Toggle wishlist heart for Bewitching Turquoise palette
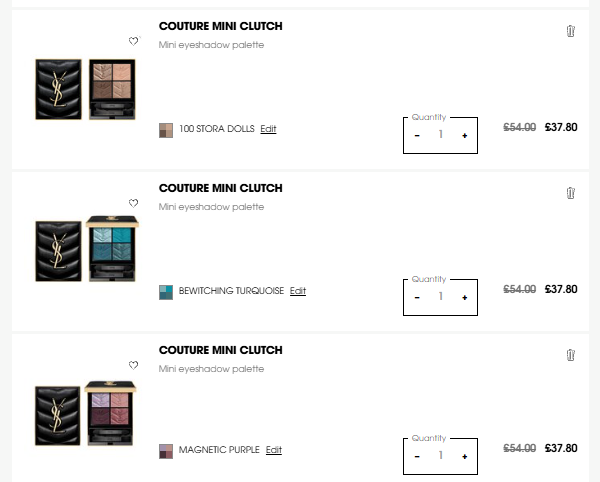 pos(134,203)
